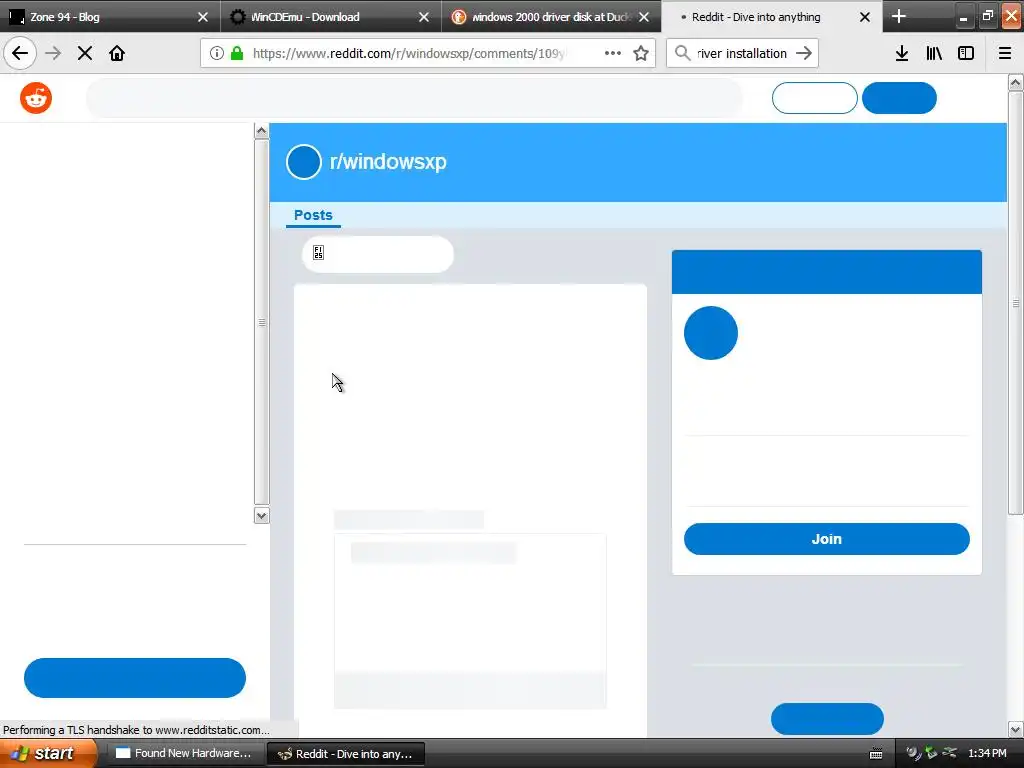1024x768 pixels.
Task: Click the browser search box text
Action: 741,53
